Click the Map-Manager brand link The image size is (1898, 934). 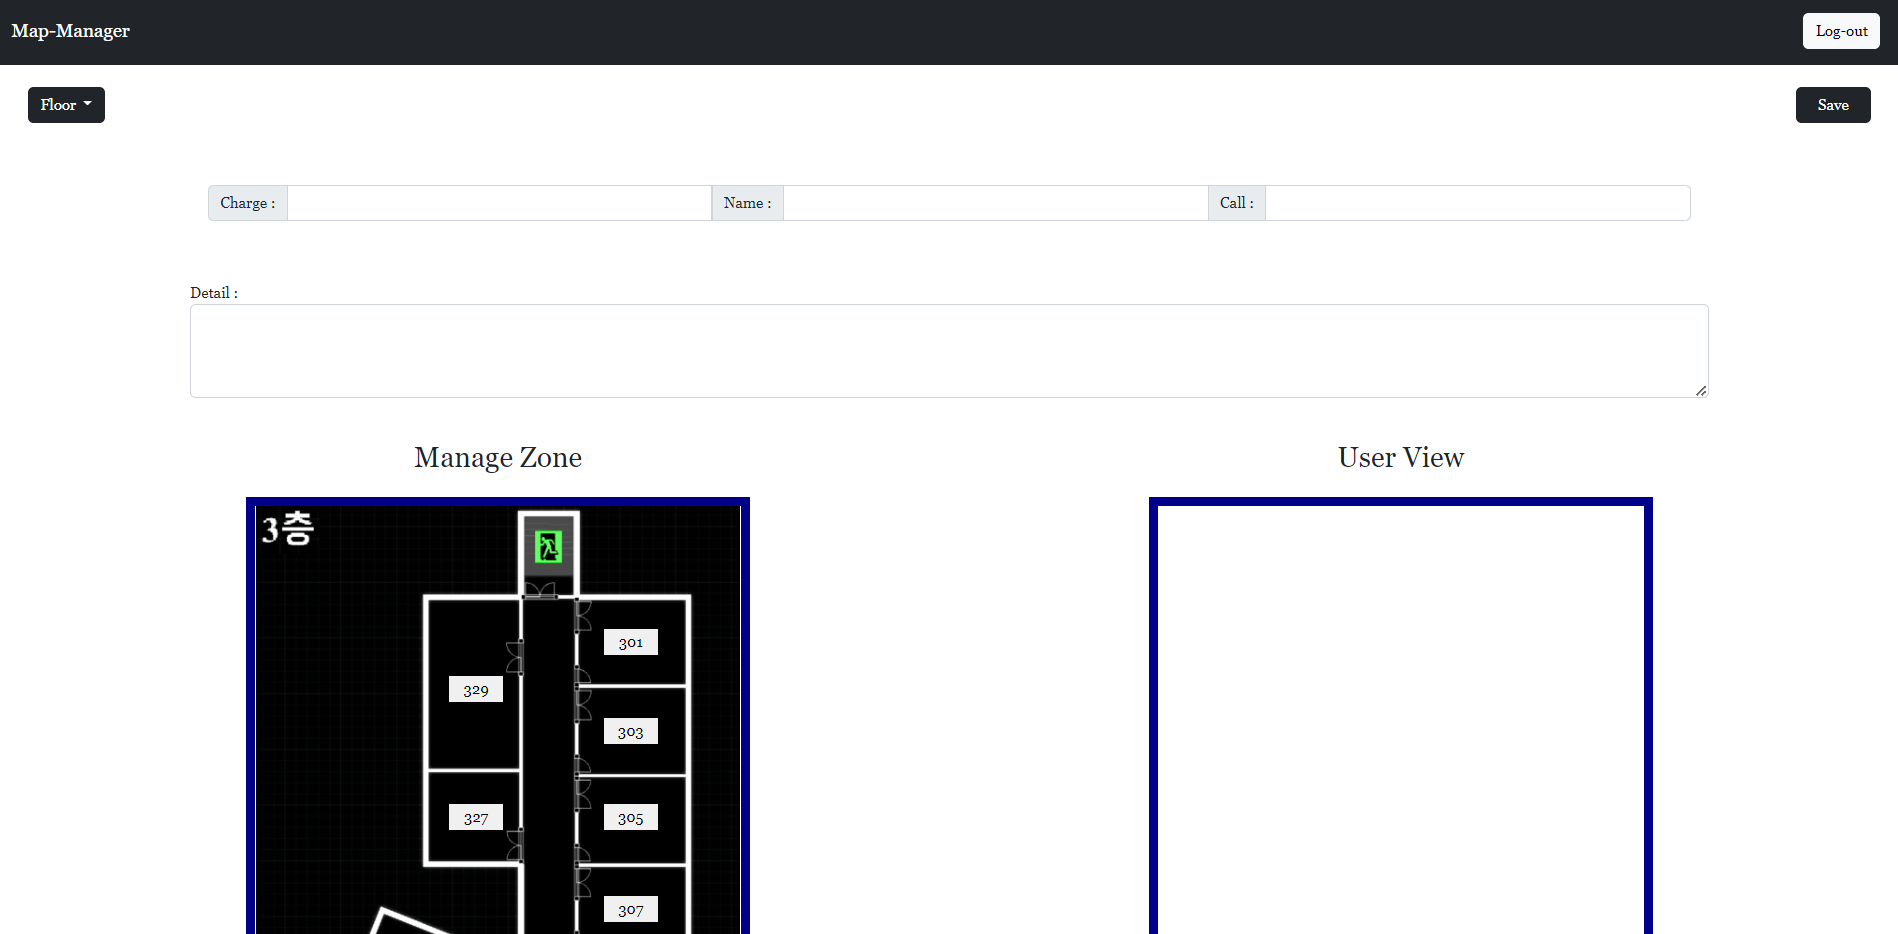click(71, 31)
